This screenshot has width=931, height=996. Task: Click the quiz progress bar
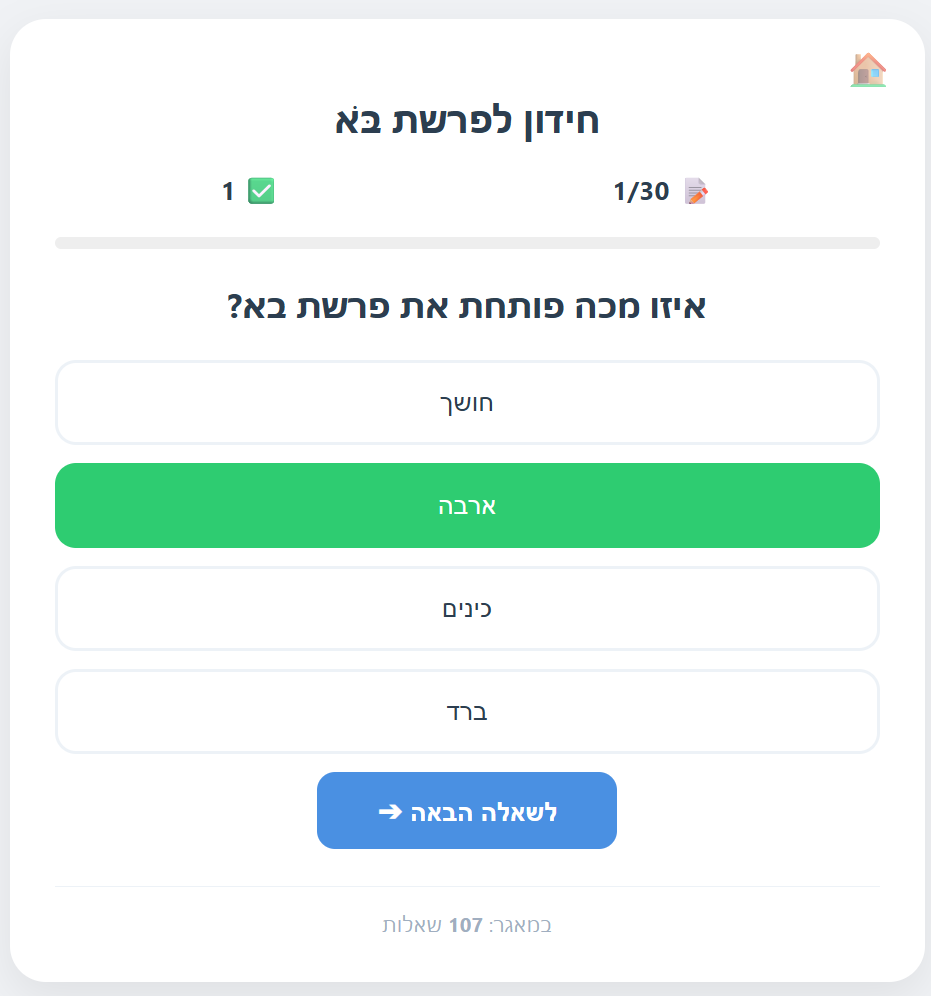pyautogui.click(x=467, y=243)
